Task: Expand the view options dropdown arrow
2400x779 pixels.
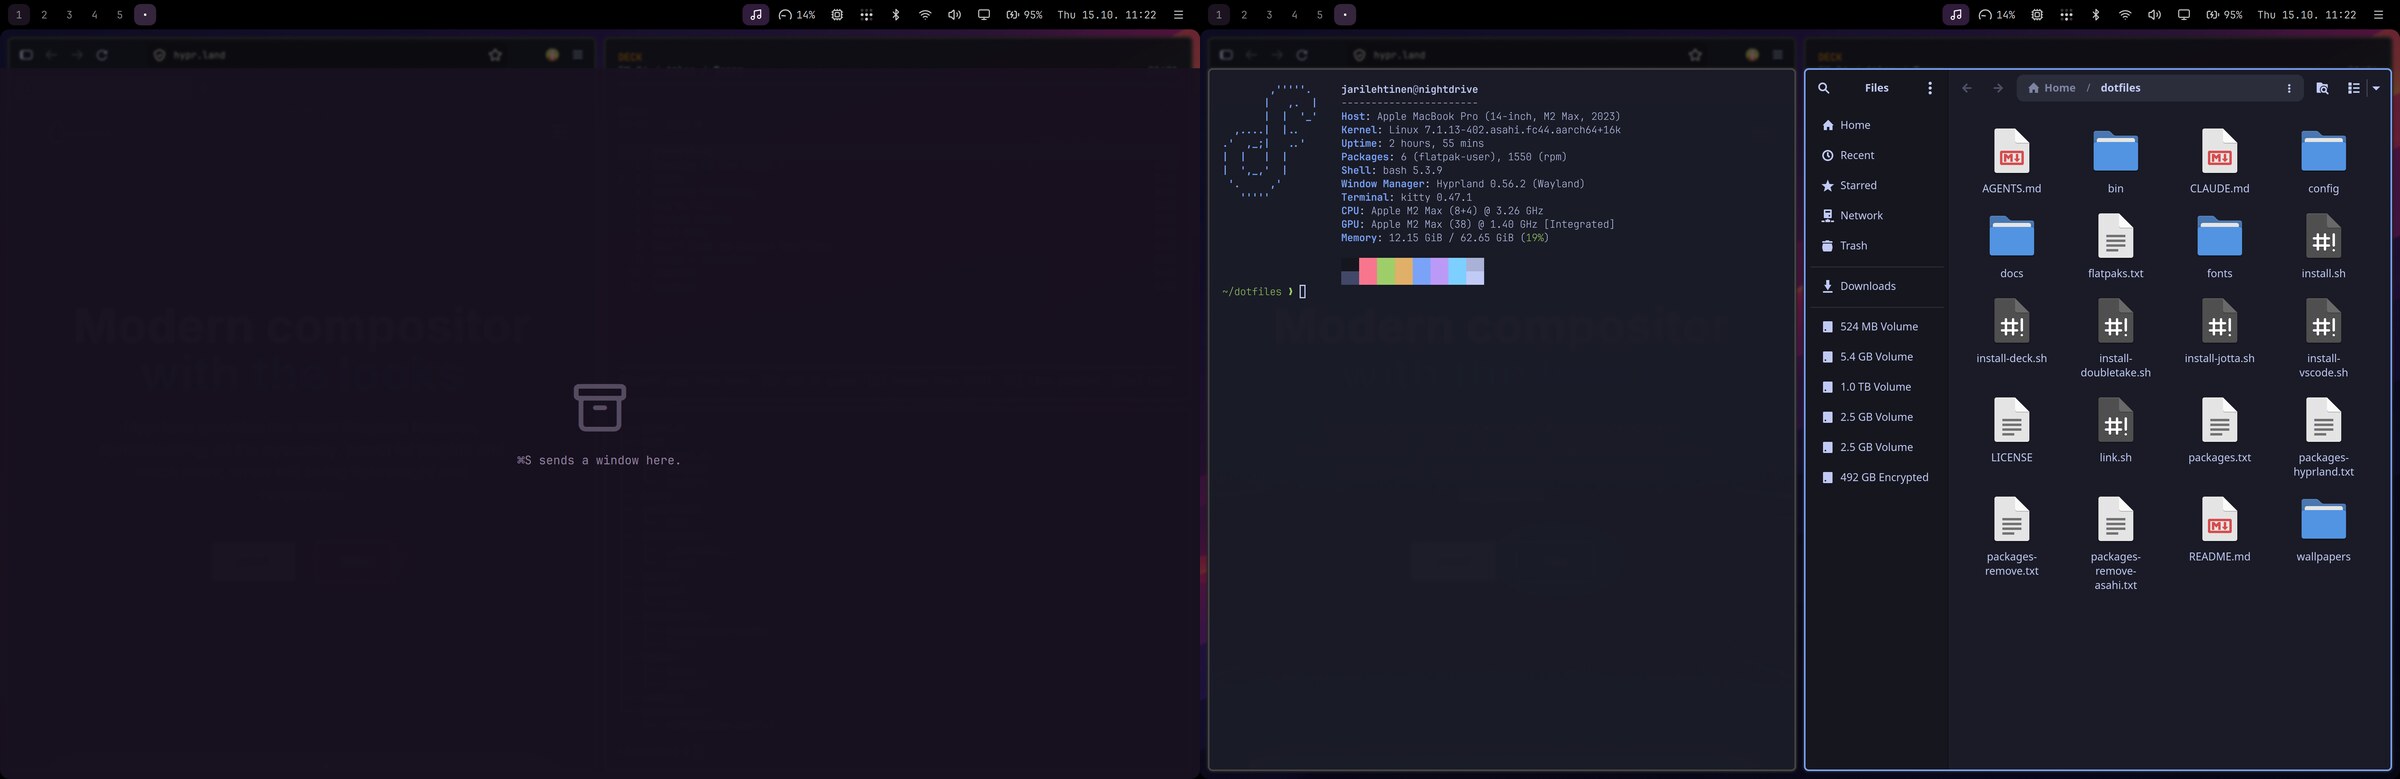Action: click(2376, 88)
